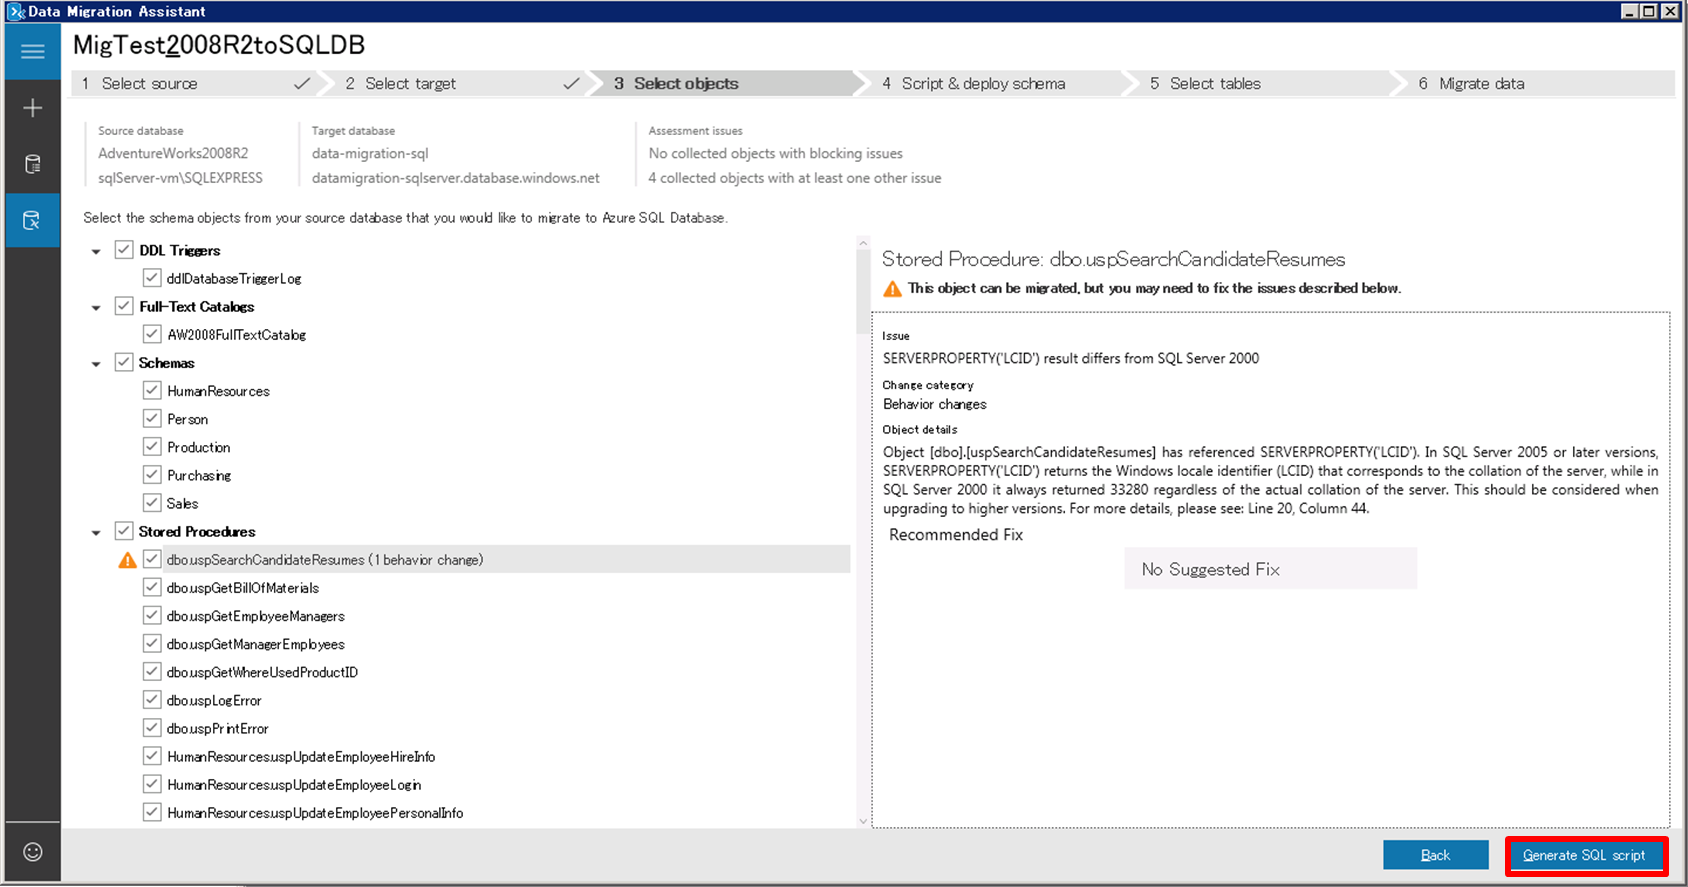1688x887 pixels.
Task: Uncheck AW2008FullTextCatalog checkbox
Action: 152,334
